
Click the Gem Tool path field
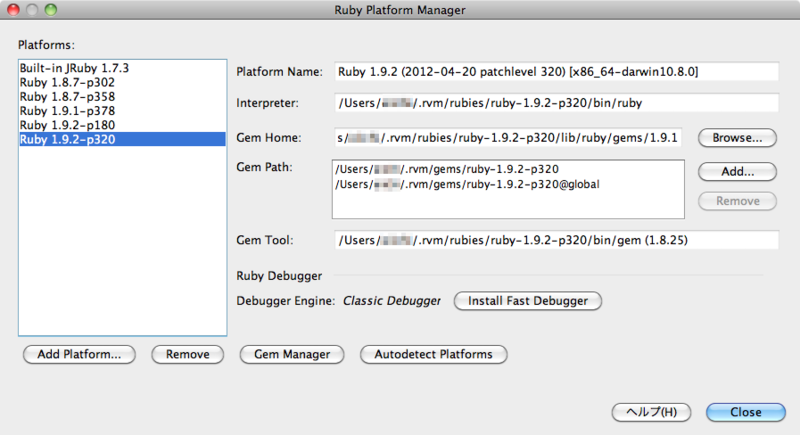pos(557,240)
